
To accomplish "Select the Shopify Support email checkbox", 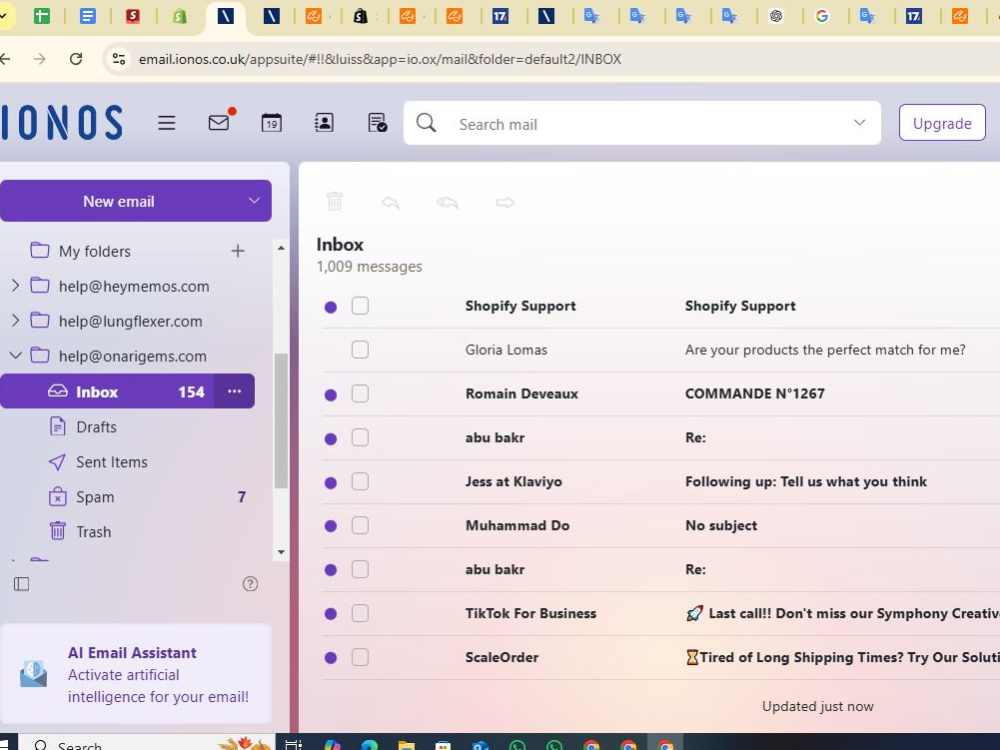I will pos(360,305).
